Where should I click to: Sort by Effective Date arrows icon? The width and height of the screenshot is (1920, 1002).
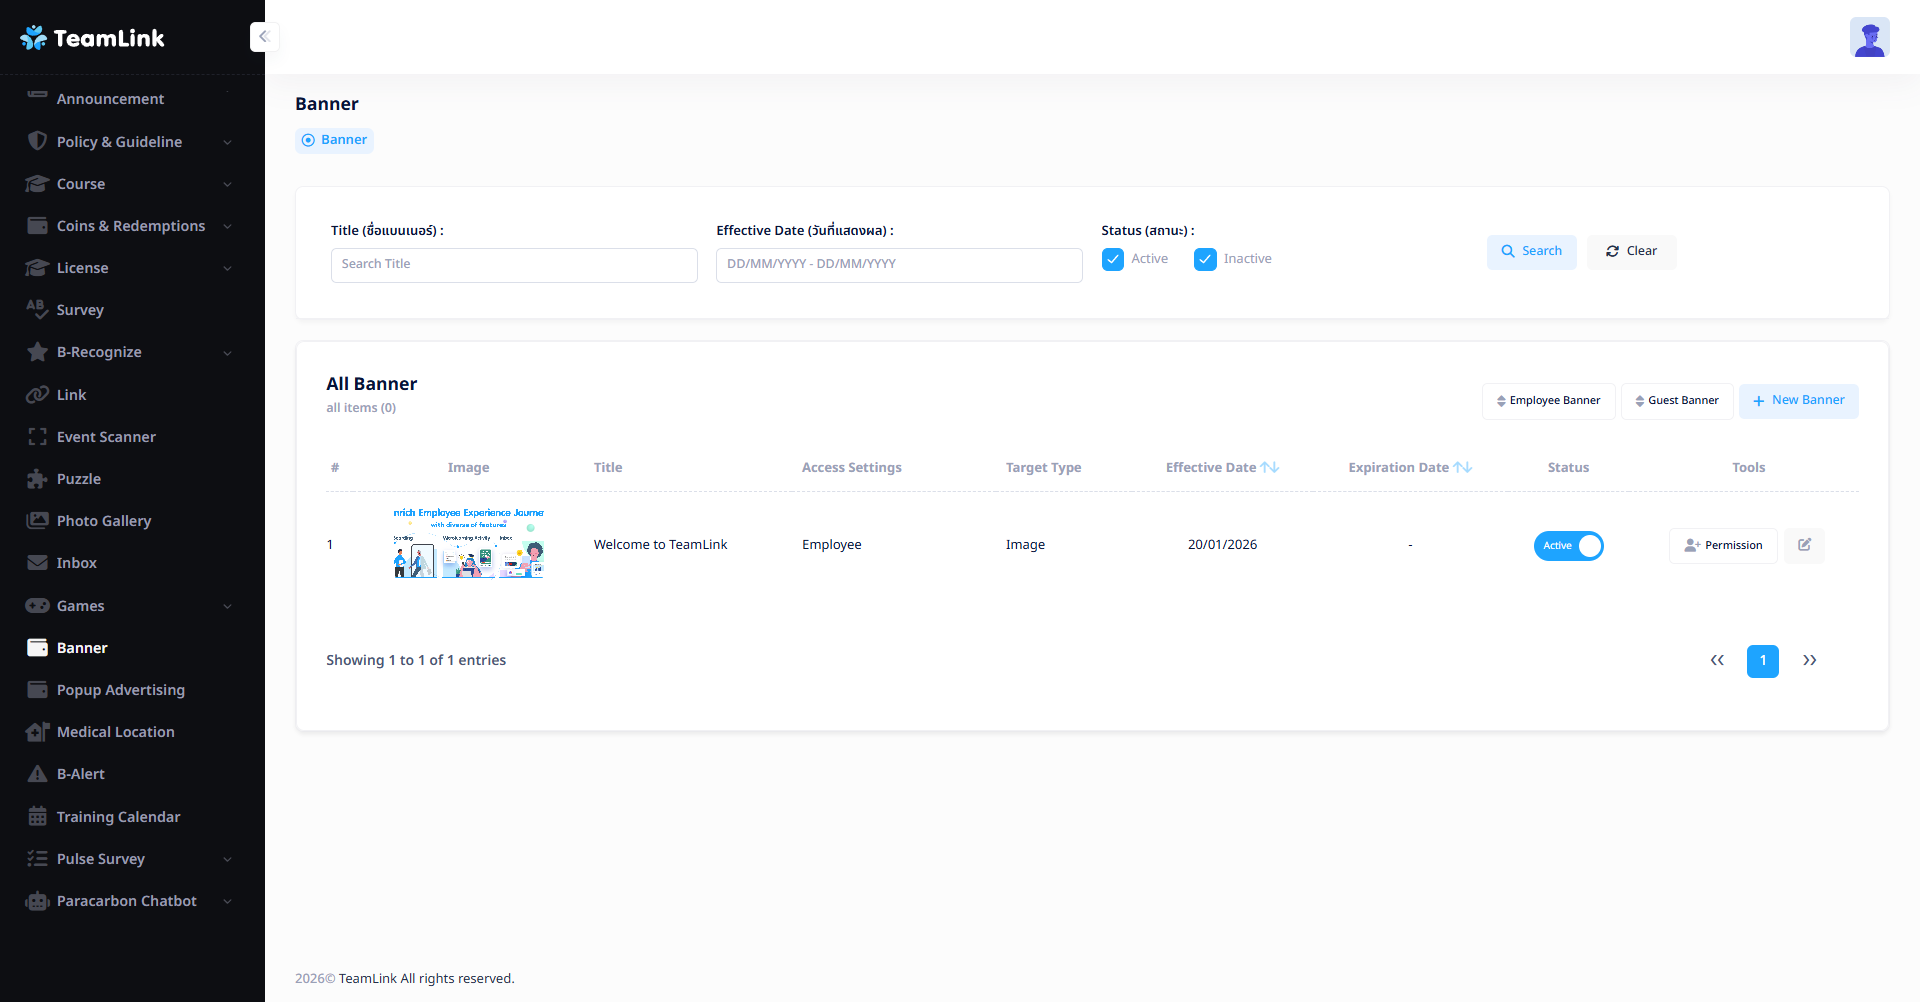click(1270, 467)
